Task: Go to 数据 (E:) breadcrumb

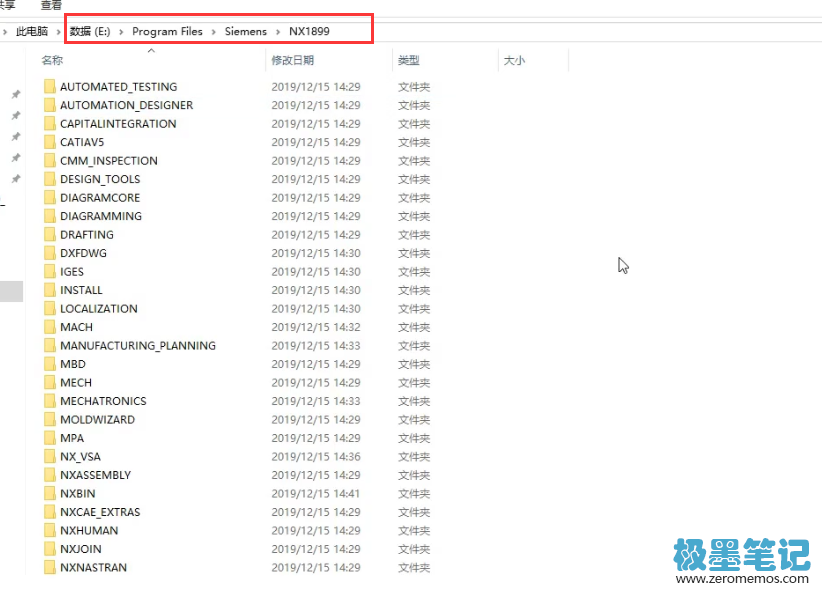Action: point(90,31)
